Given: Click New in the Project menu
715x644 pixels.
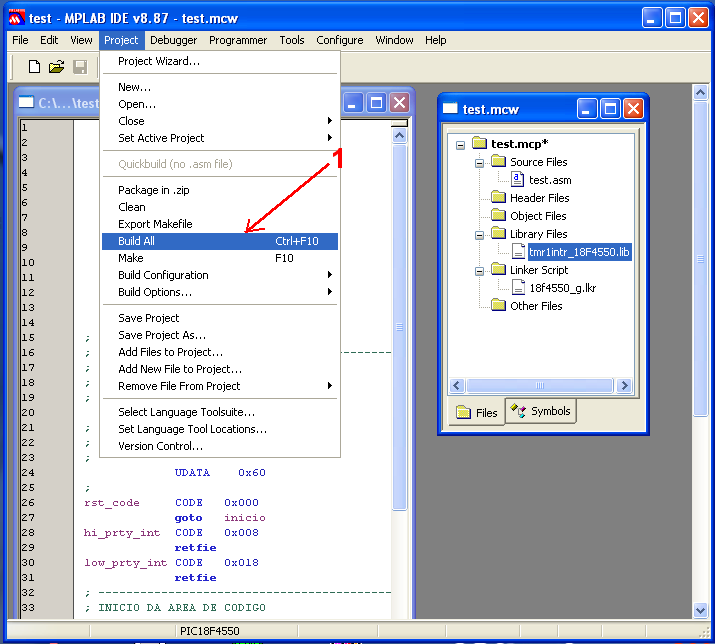Looking at the screenshot, I should 220,87.
